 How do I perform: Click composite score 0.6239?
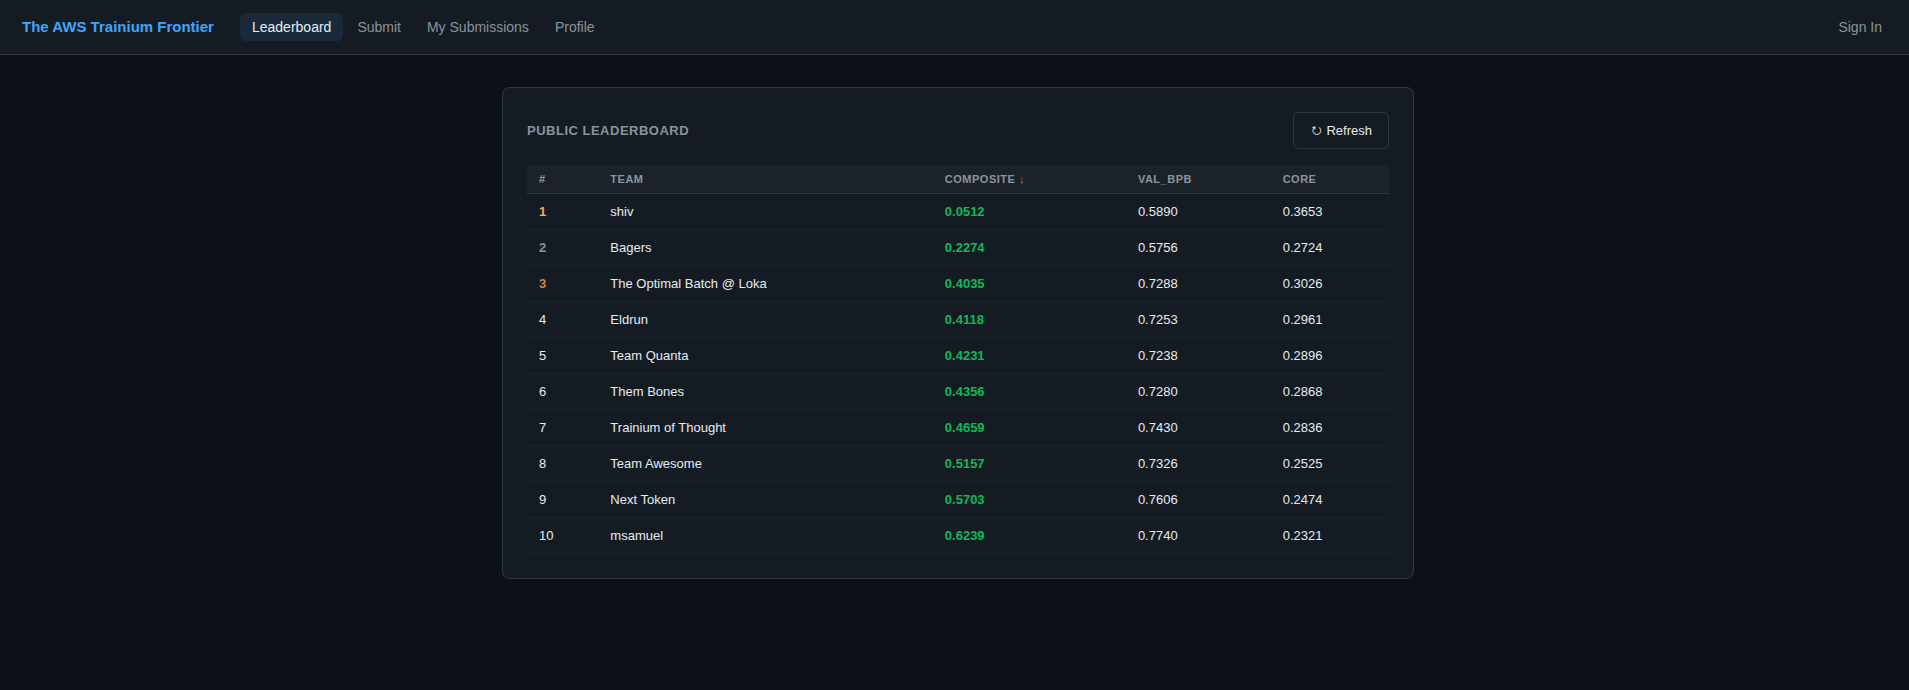tap(964, 536)
